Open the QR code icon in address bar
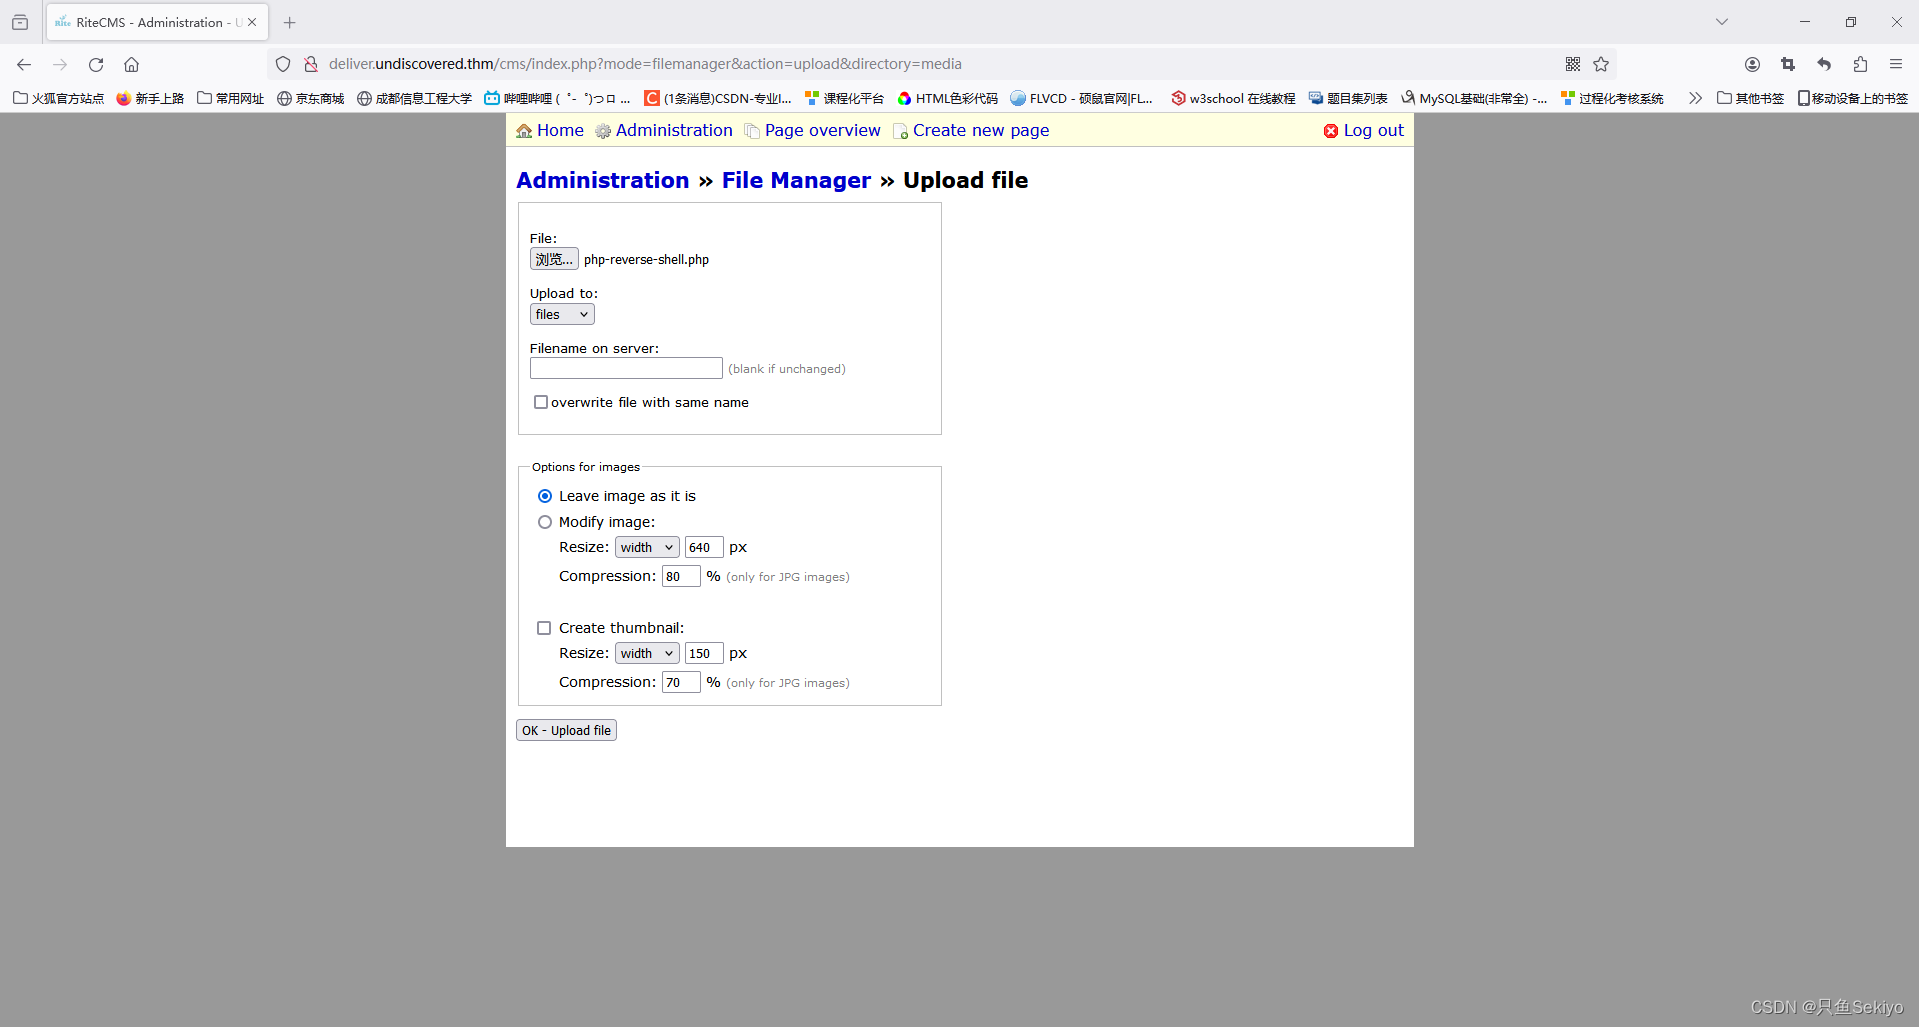Viewport: 1919px width, 1027px height. click(1573, 64)
